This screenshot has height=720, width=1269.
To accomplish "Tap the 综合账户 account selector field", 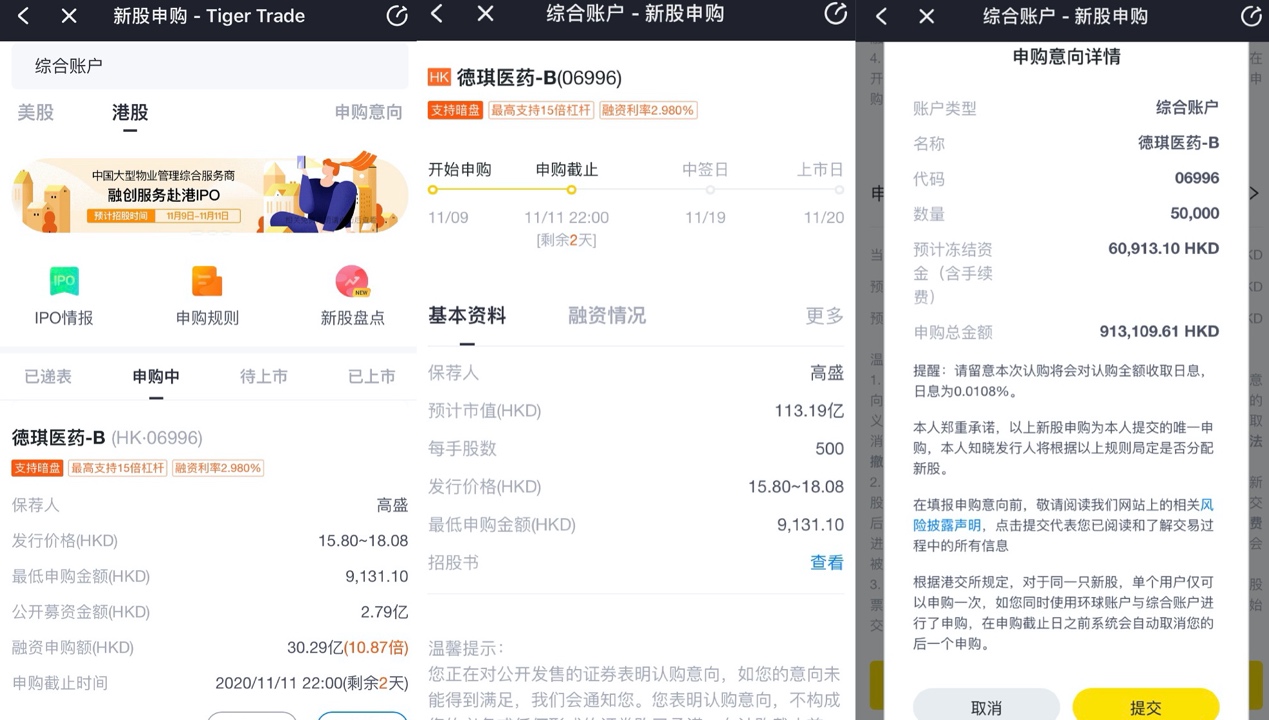I will pos(210,66).
